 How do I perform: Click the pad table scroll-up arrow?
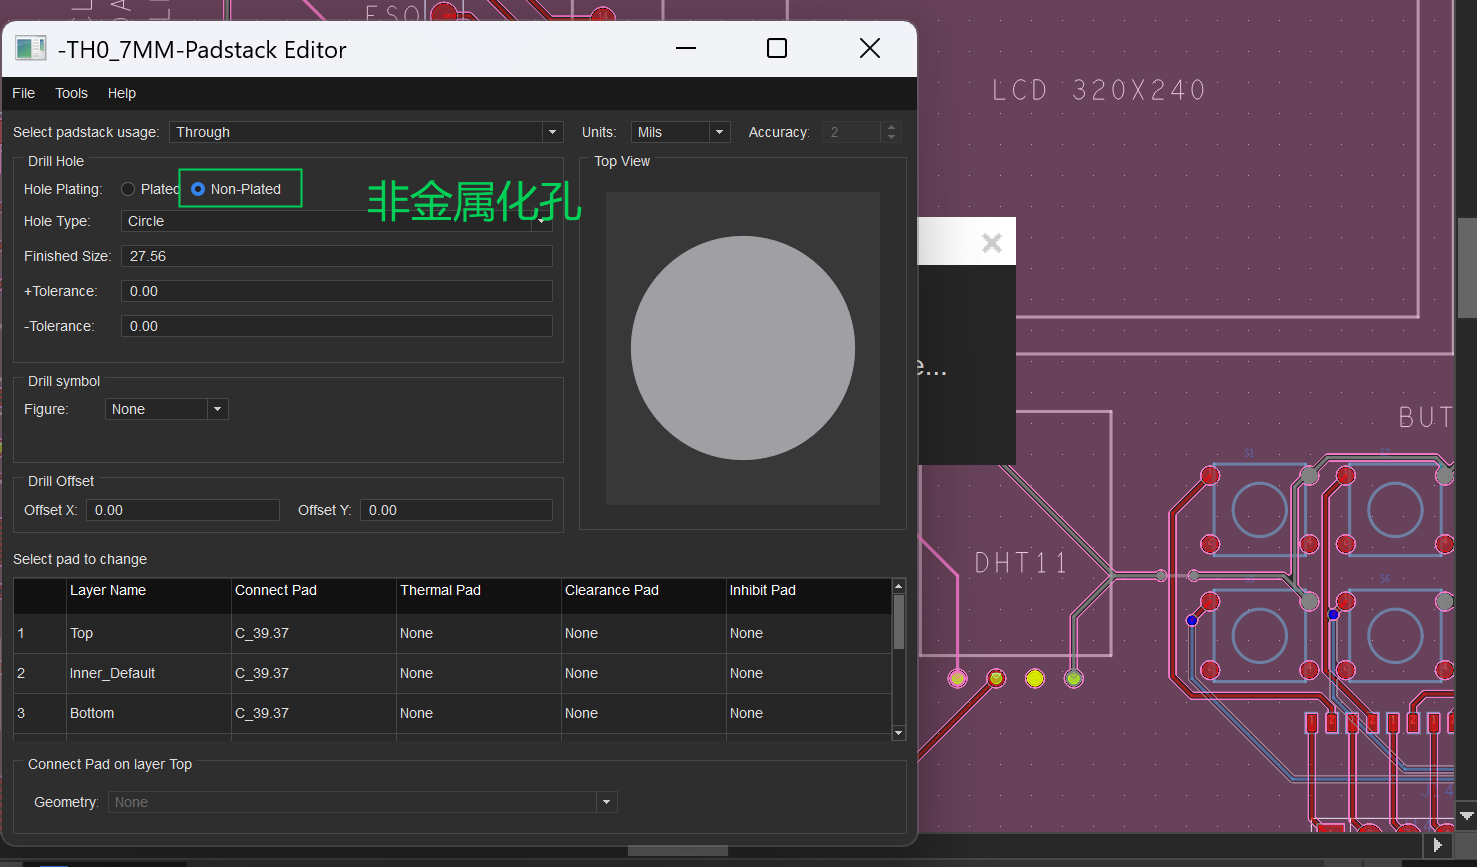[898, 587]
